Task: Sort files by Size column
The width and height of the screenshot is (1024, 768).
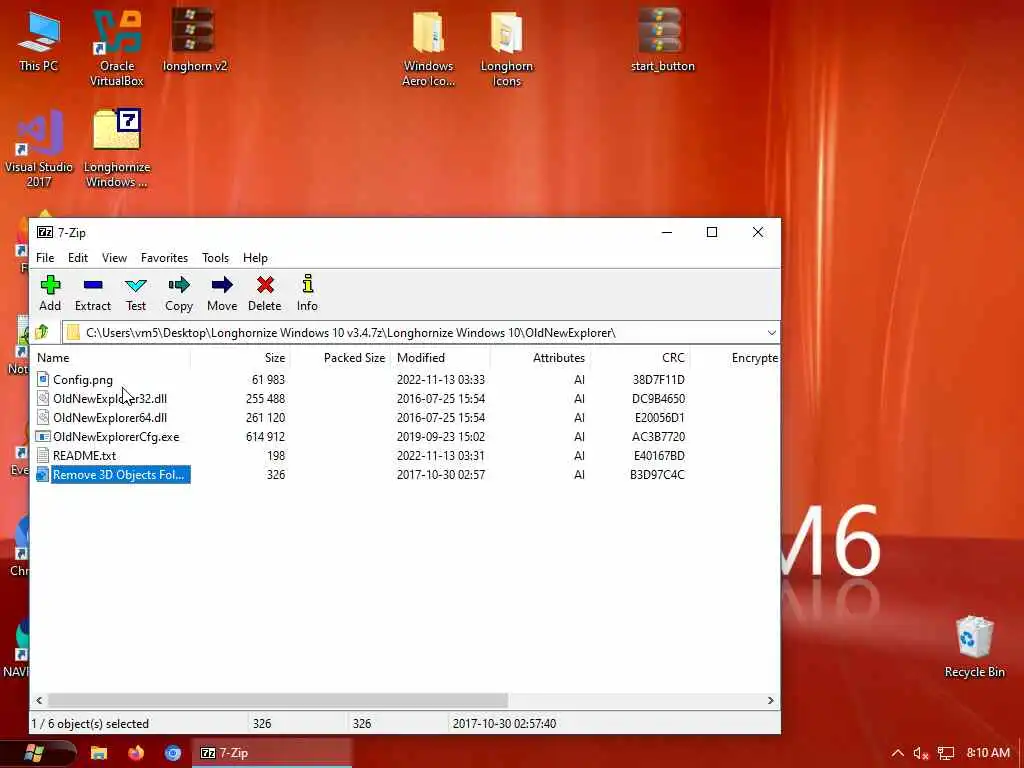Action: pos(240,358)
